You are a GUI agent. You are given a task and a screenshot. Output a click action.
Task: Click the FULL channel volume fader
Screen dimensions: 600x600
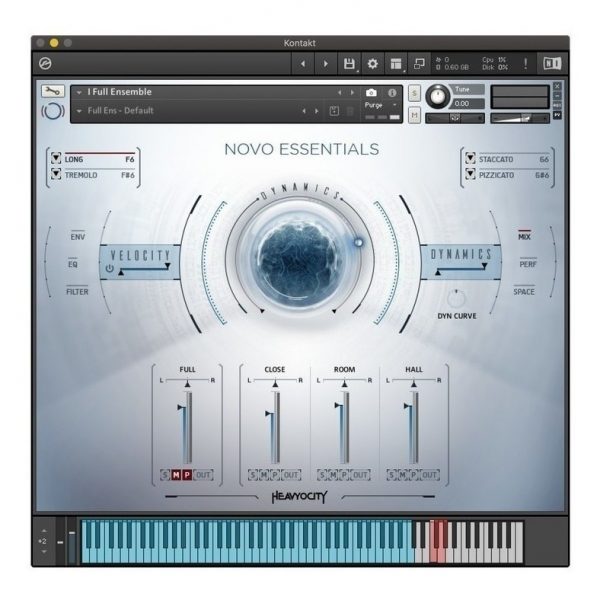[x=187, y=427]
